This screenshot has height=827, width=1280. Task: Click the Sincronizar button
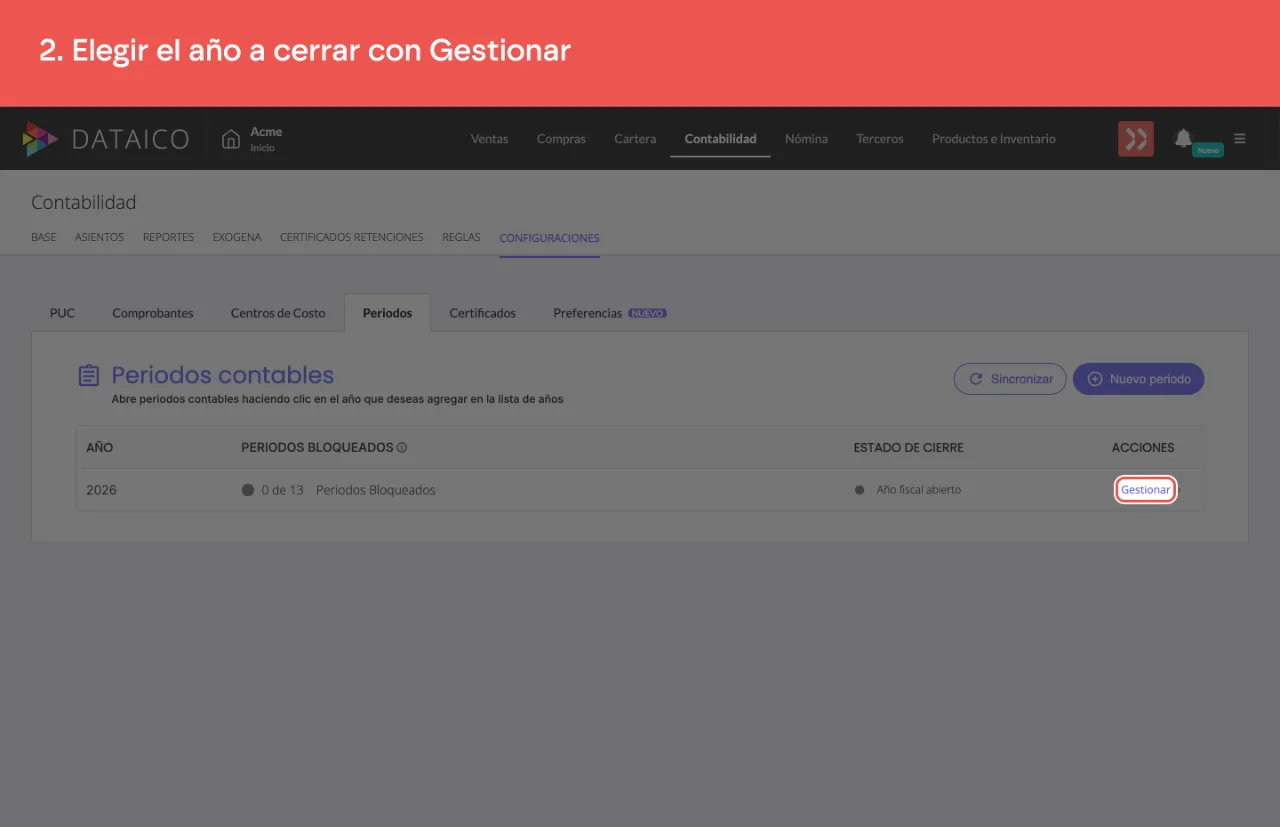click(x=1010, y=379)
